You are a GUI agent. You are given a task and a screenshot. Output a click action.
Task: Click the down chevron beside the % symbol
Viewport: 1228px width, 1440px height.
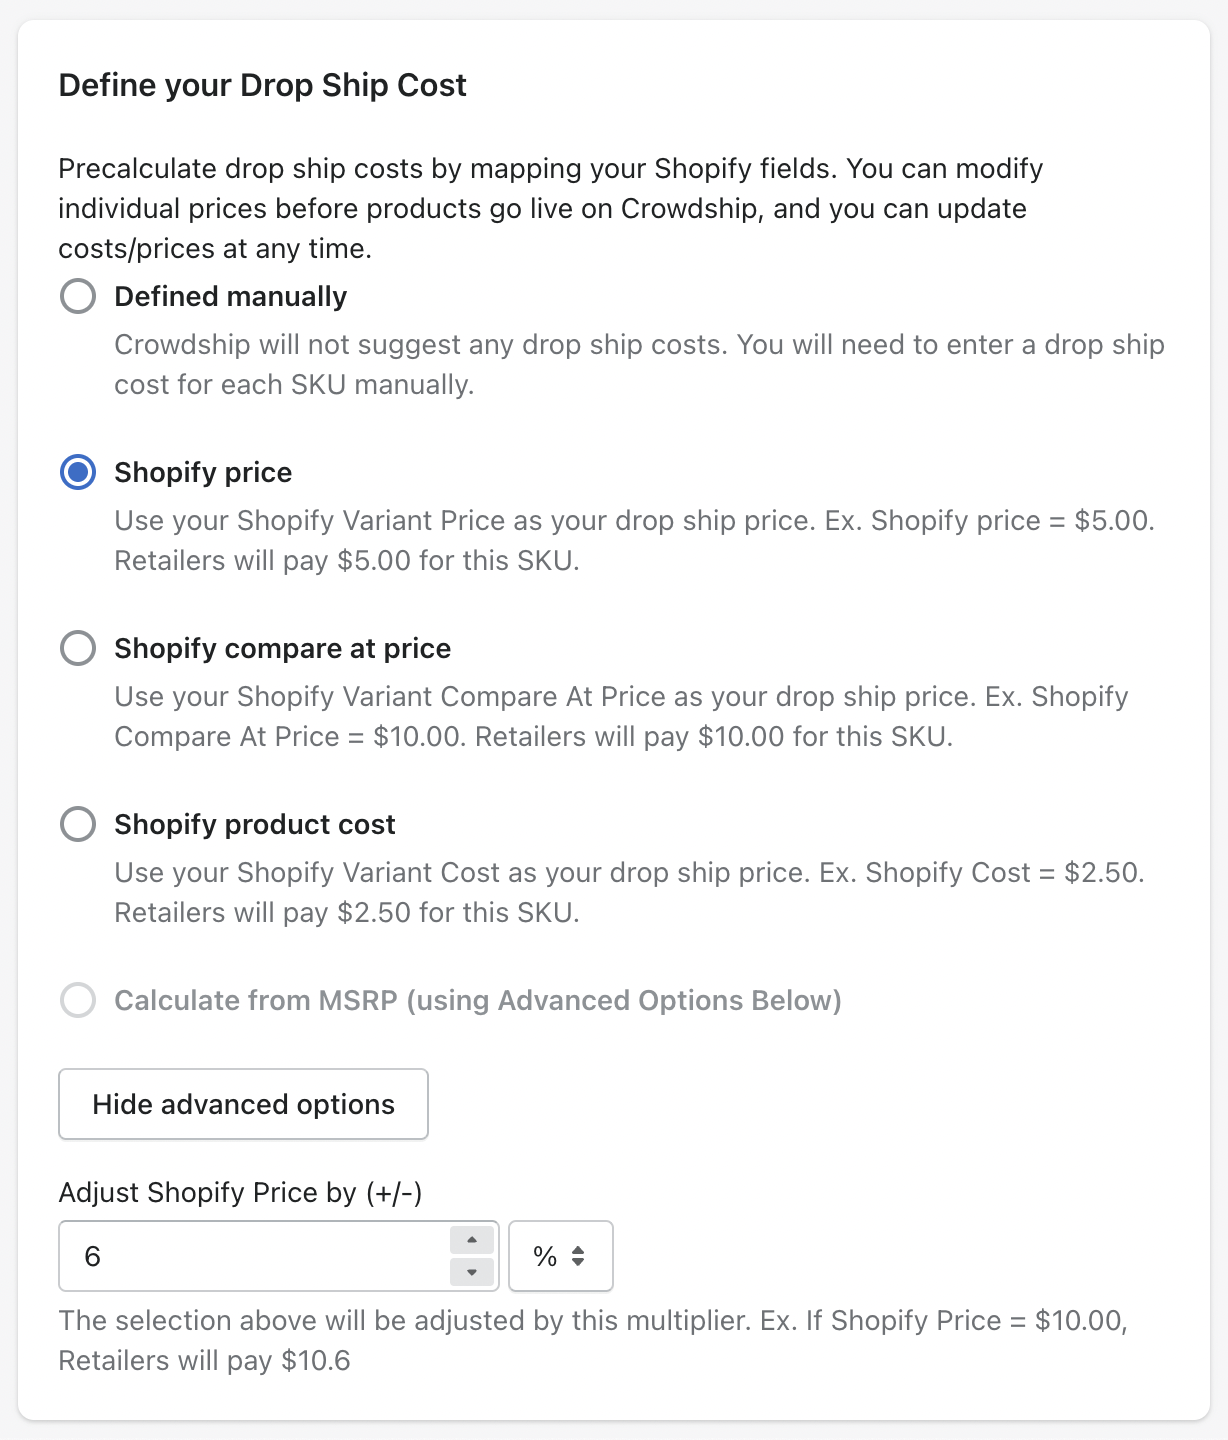(580, 1263)
